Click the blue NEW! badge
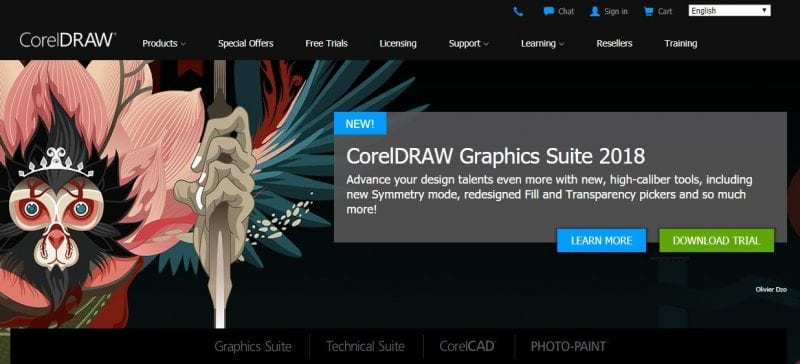The image size is (800, 364). tap(360, 124)
